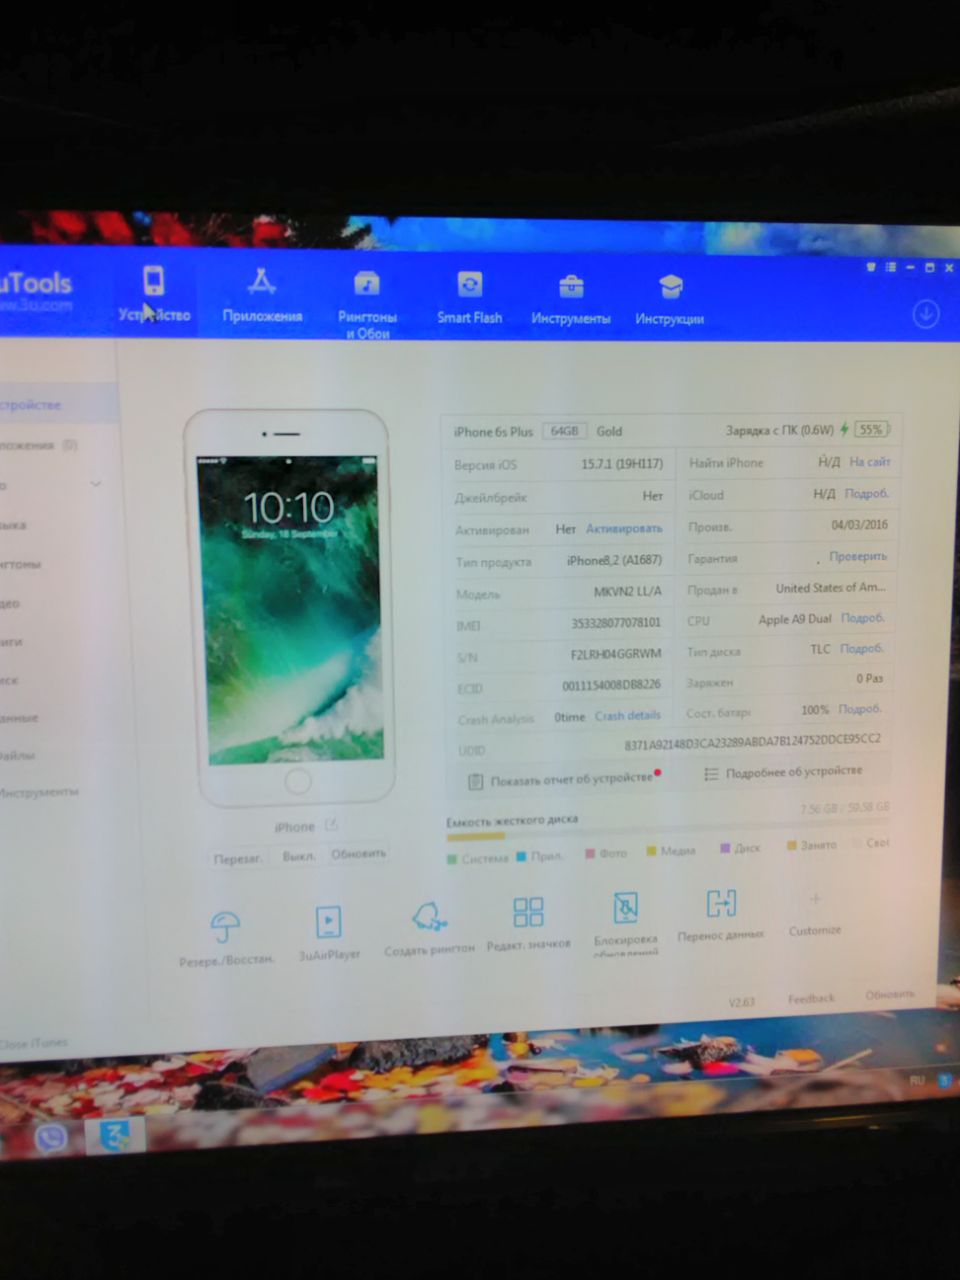Screen dimensions: 960x1280
Task: Click the На сайт link
Action: tap(869, 462)
